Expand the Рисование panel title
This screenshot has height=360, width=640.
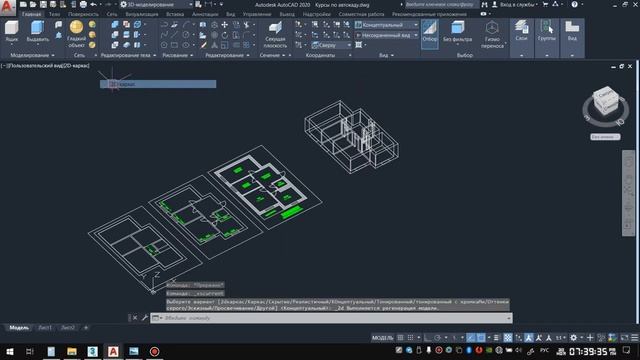tap(177, 55)
